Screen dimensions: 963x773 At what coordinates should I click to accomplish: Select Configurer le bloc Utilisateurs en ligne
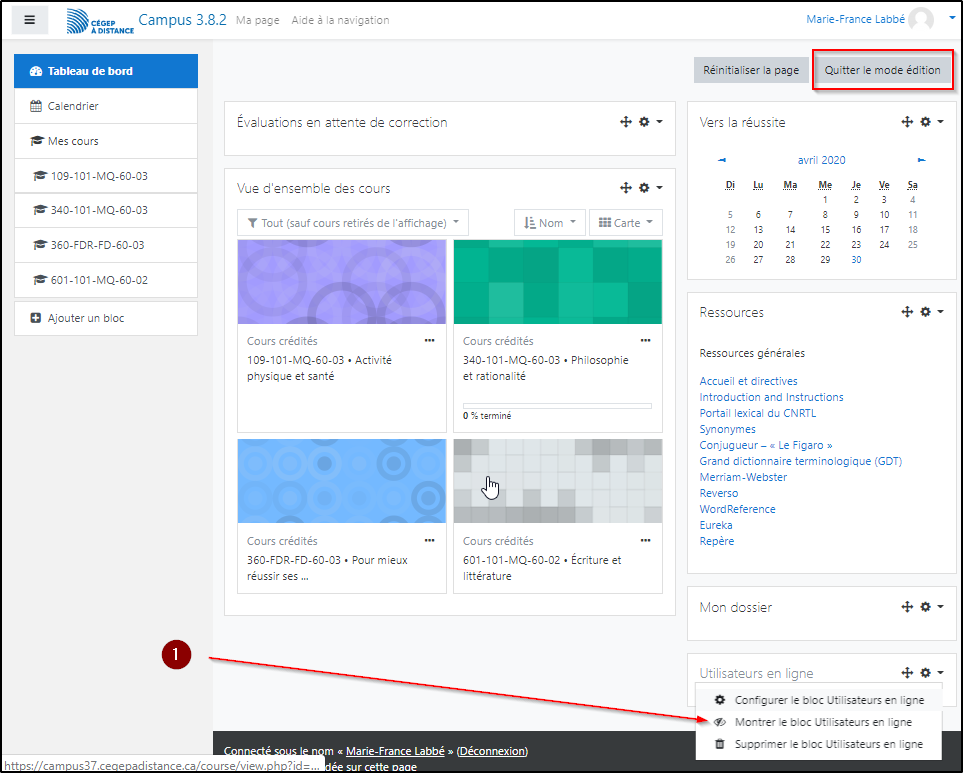click(828, 700)
